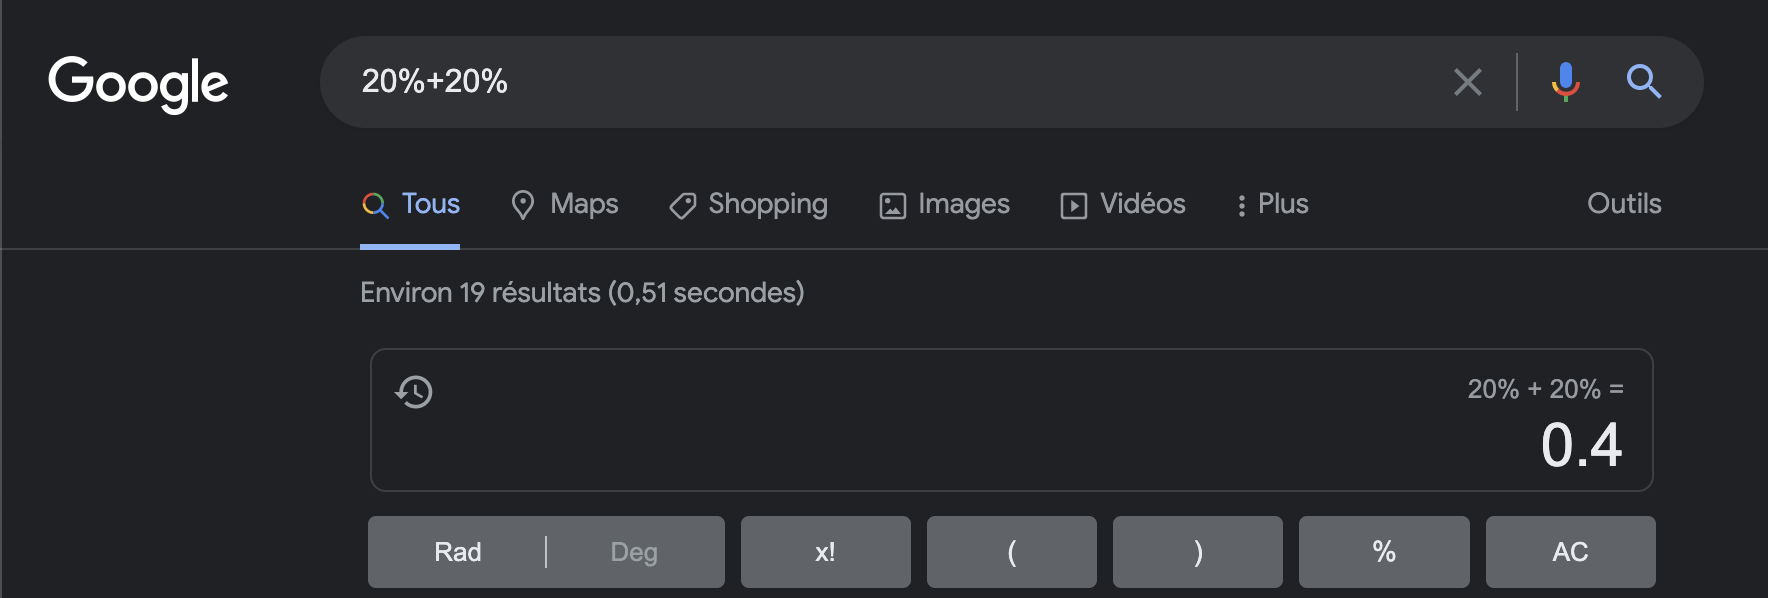Click the Shopping tag icon

[682, 206]
